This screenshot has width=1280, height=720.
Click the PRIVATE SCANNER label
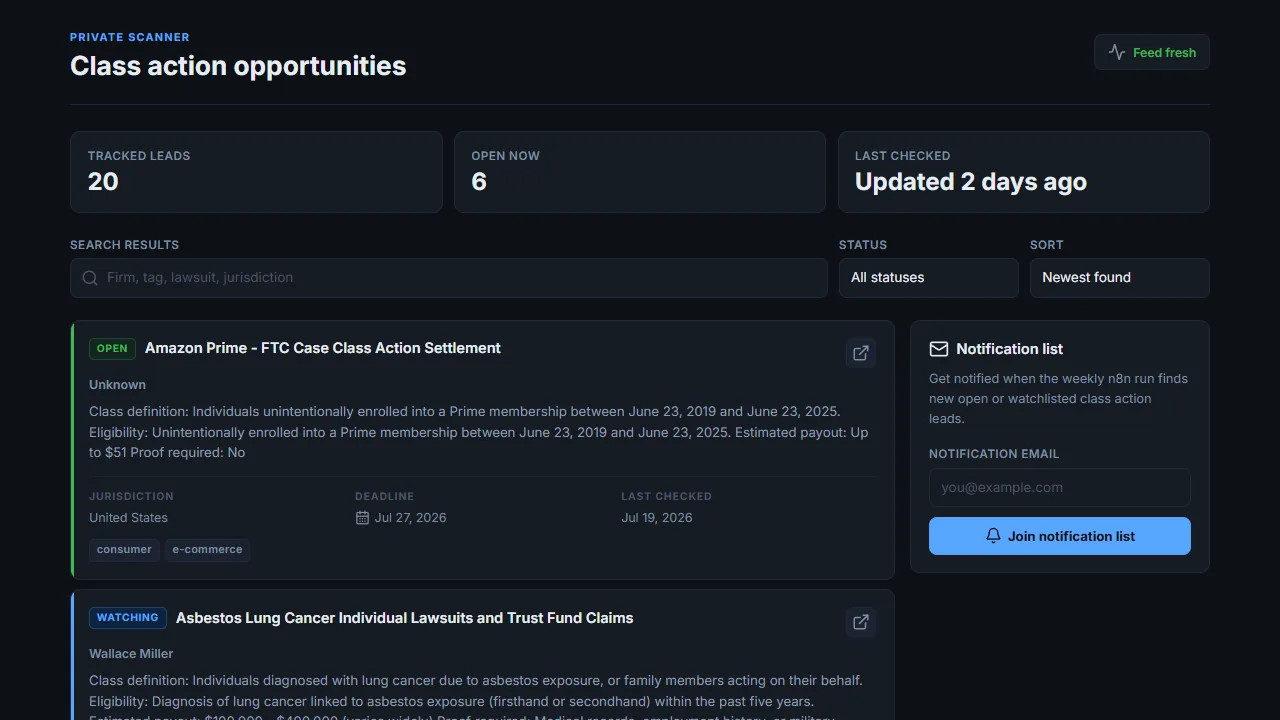(x=130, y=37)
